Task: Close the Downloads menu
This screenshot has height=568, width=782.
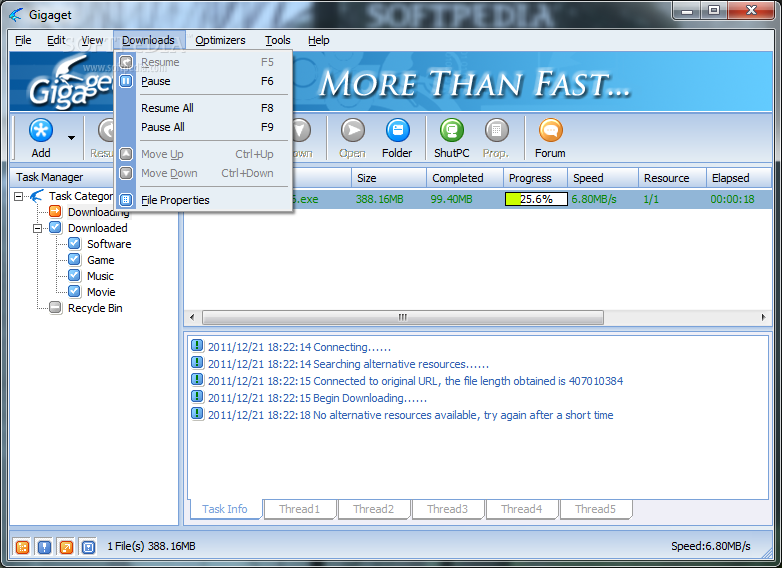Action: (149, 40)
